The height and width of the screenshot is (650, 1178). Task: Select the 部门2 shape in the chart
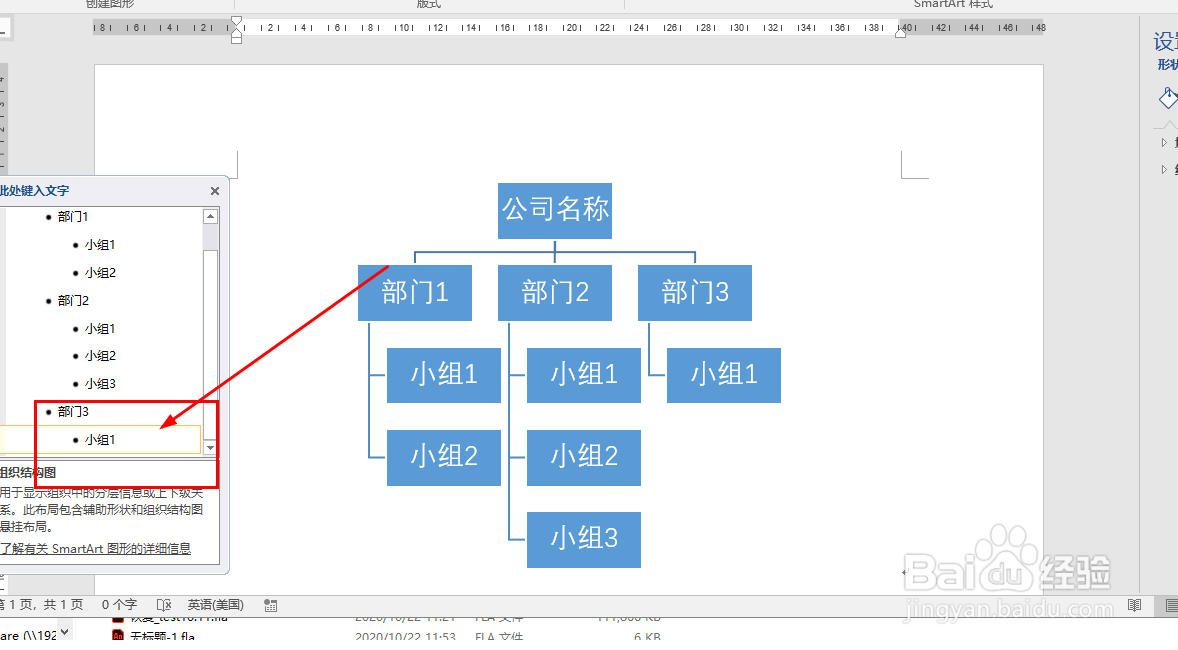[554, 292]
